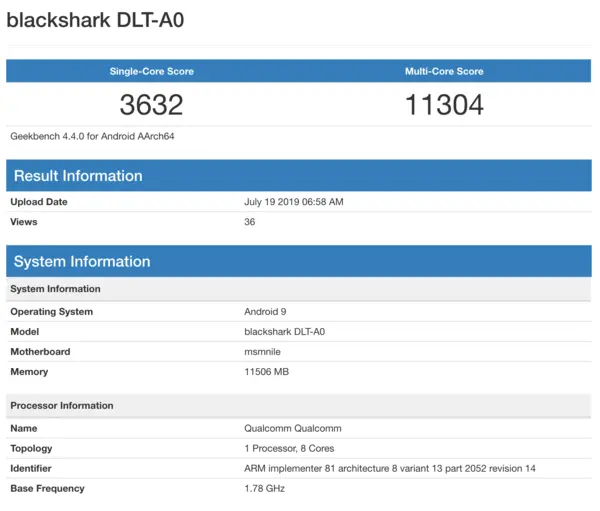Click the 11506 MB memory value
Screen dimensions: 600x511
point(267,372)
